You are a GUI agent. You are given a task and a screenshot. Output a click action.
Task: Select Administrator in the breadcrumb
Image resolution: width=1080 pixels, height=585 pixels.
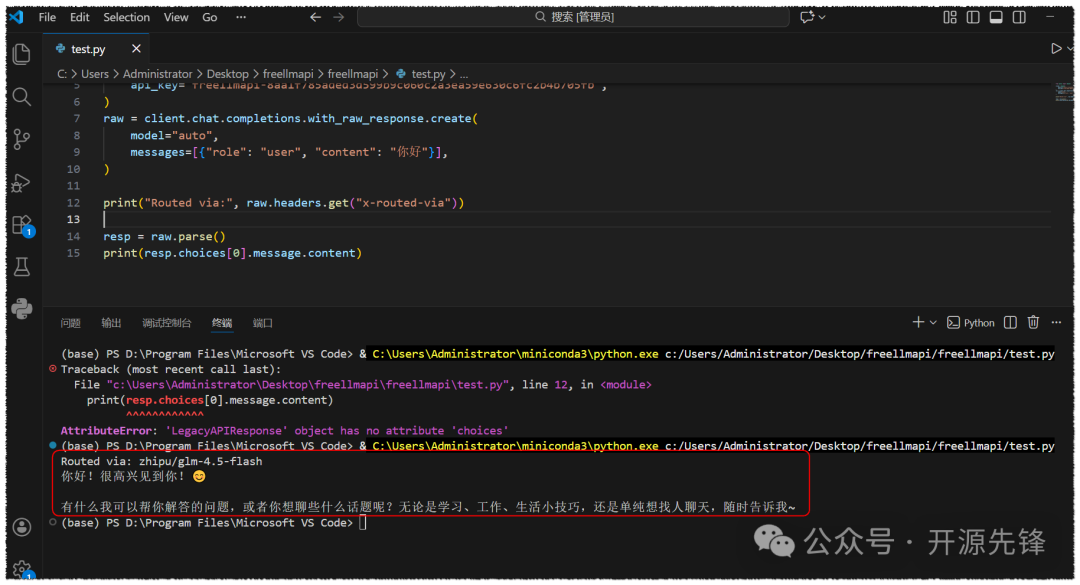158,74
